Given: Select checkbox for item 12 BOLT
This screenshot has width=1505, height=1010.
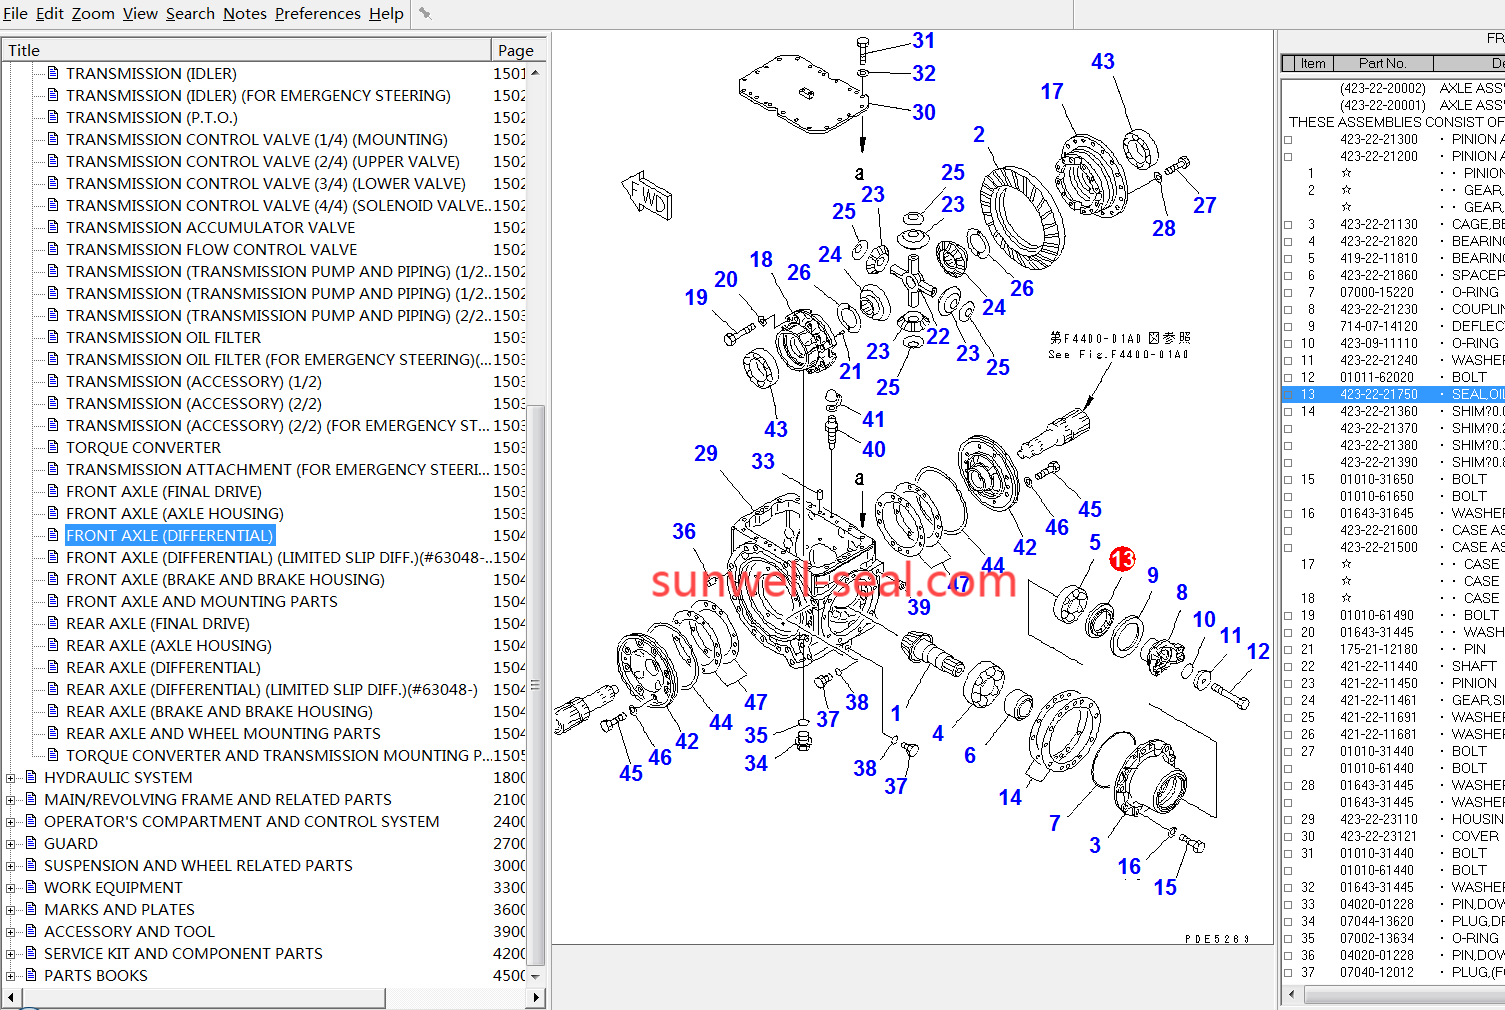Looking at the screenshot, I should [1288, 378].
